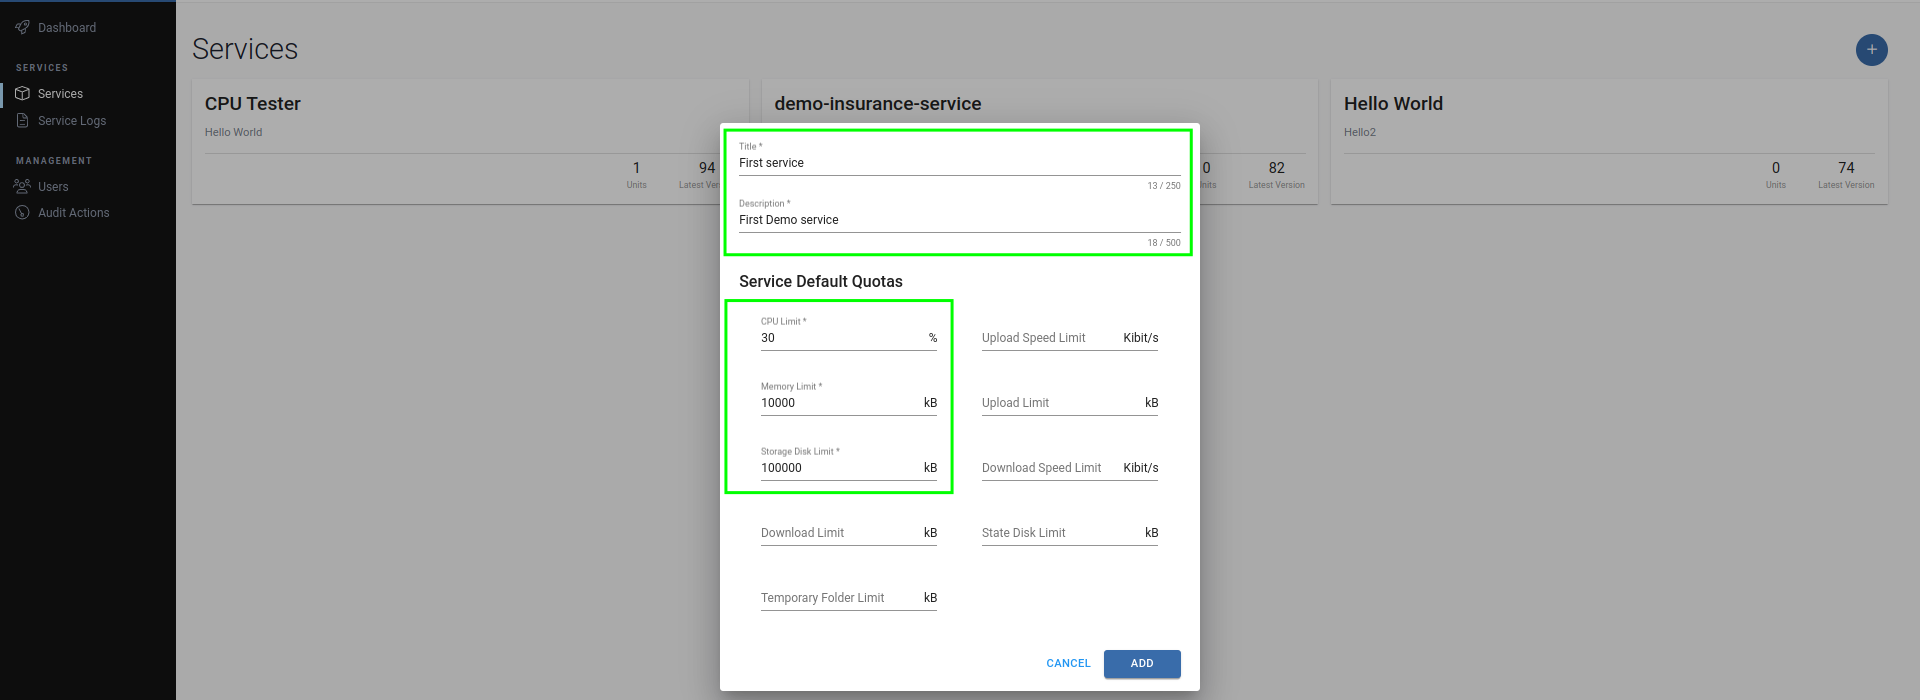This screenshot has width=1920, height=700.
Task: Click the Users people icon
Action: [22, 186]
